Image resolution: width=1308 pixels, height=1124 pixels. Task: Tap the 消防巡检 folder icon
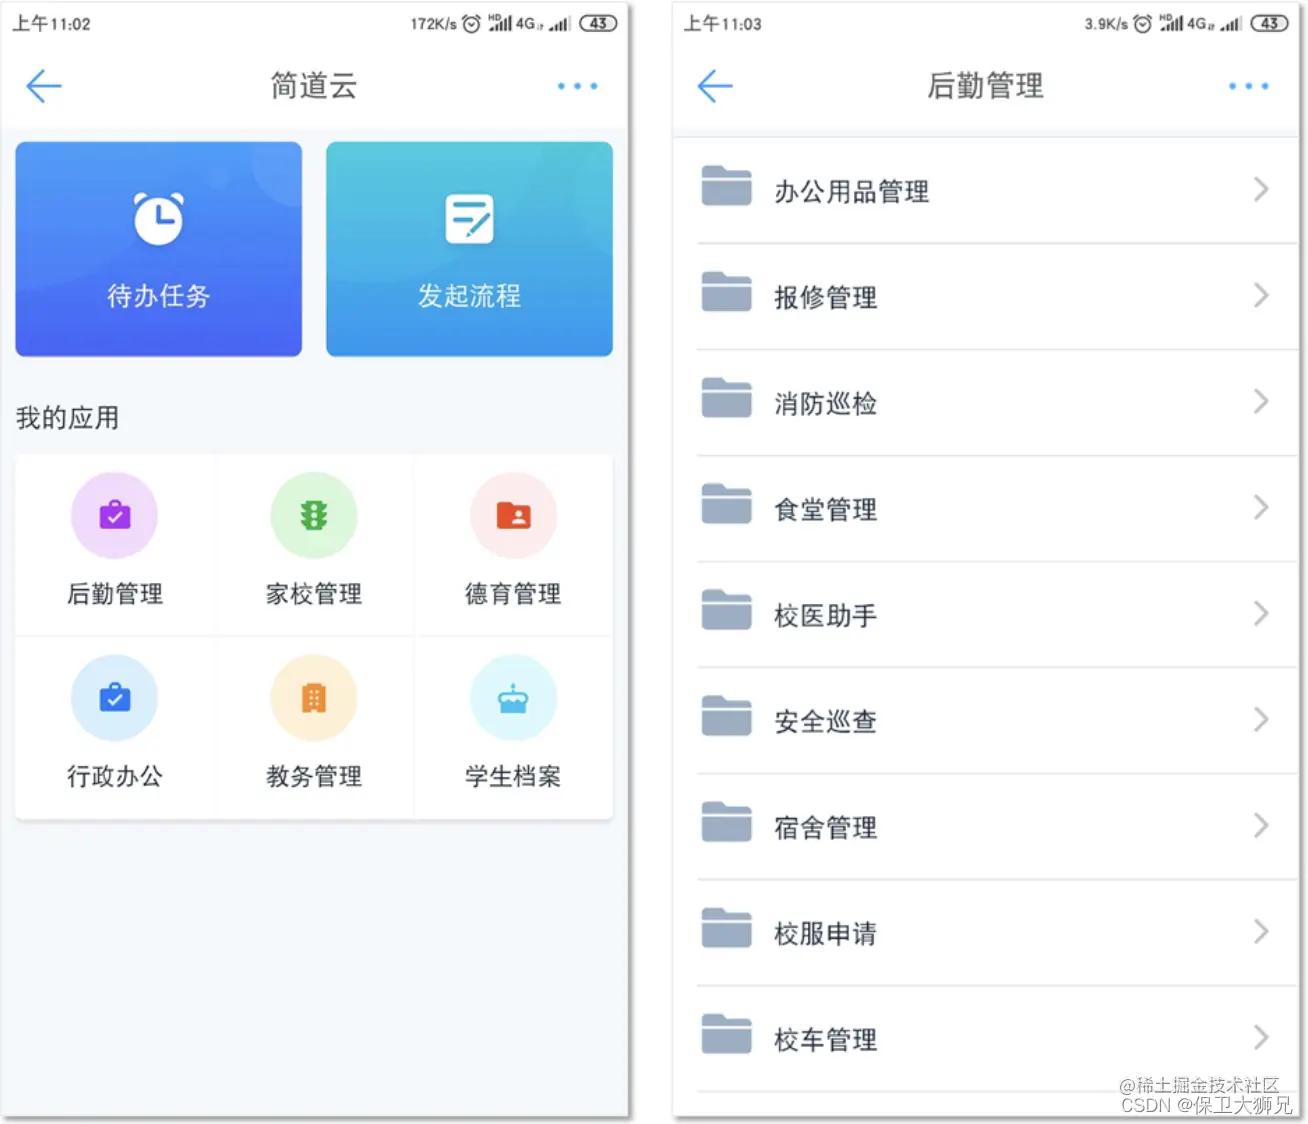[x=726, y=400]
